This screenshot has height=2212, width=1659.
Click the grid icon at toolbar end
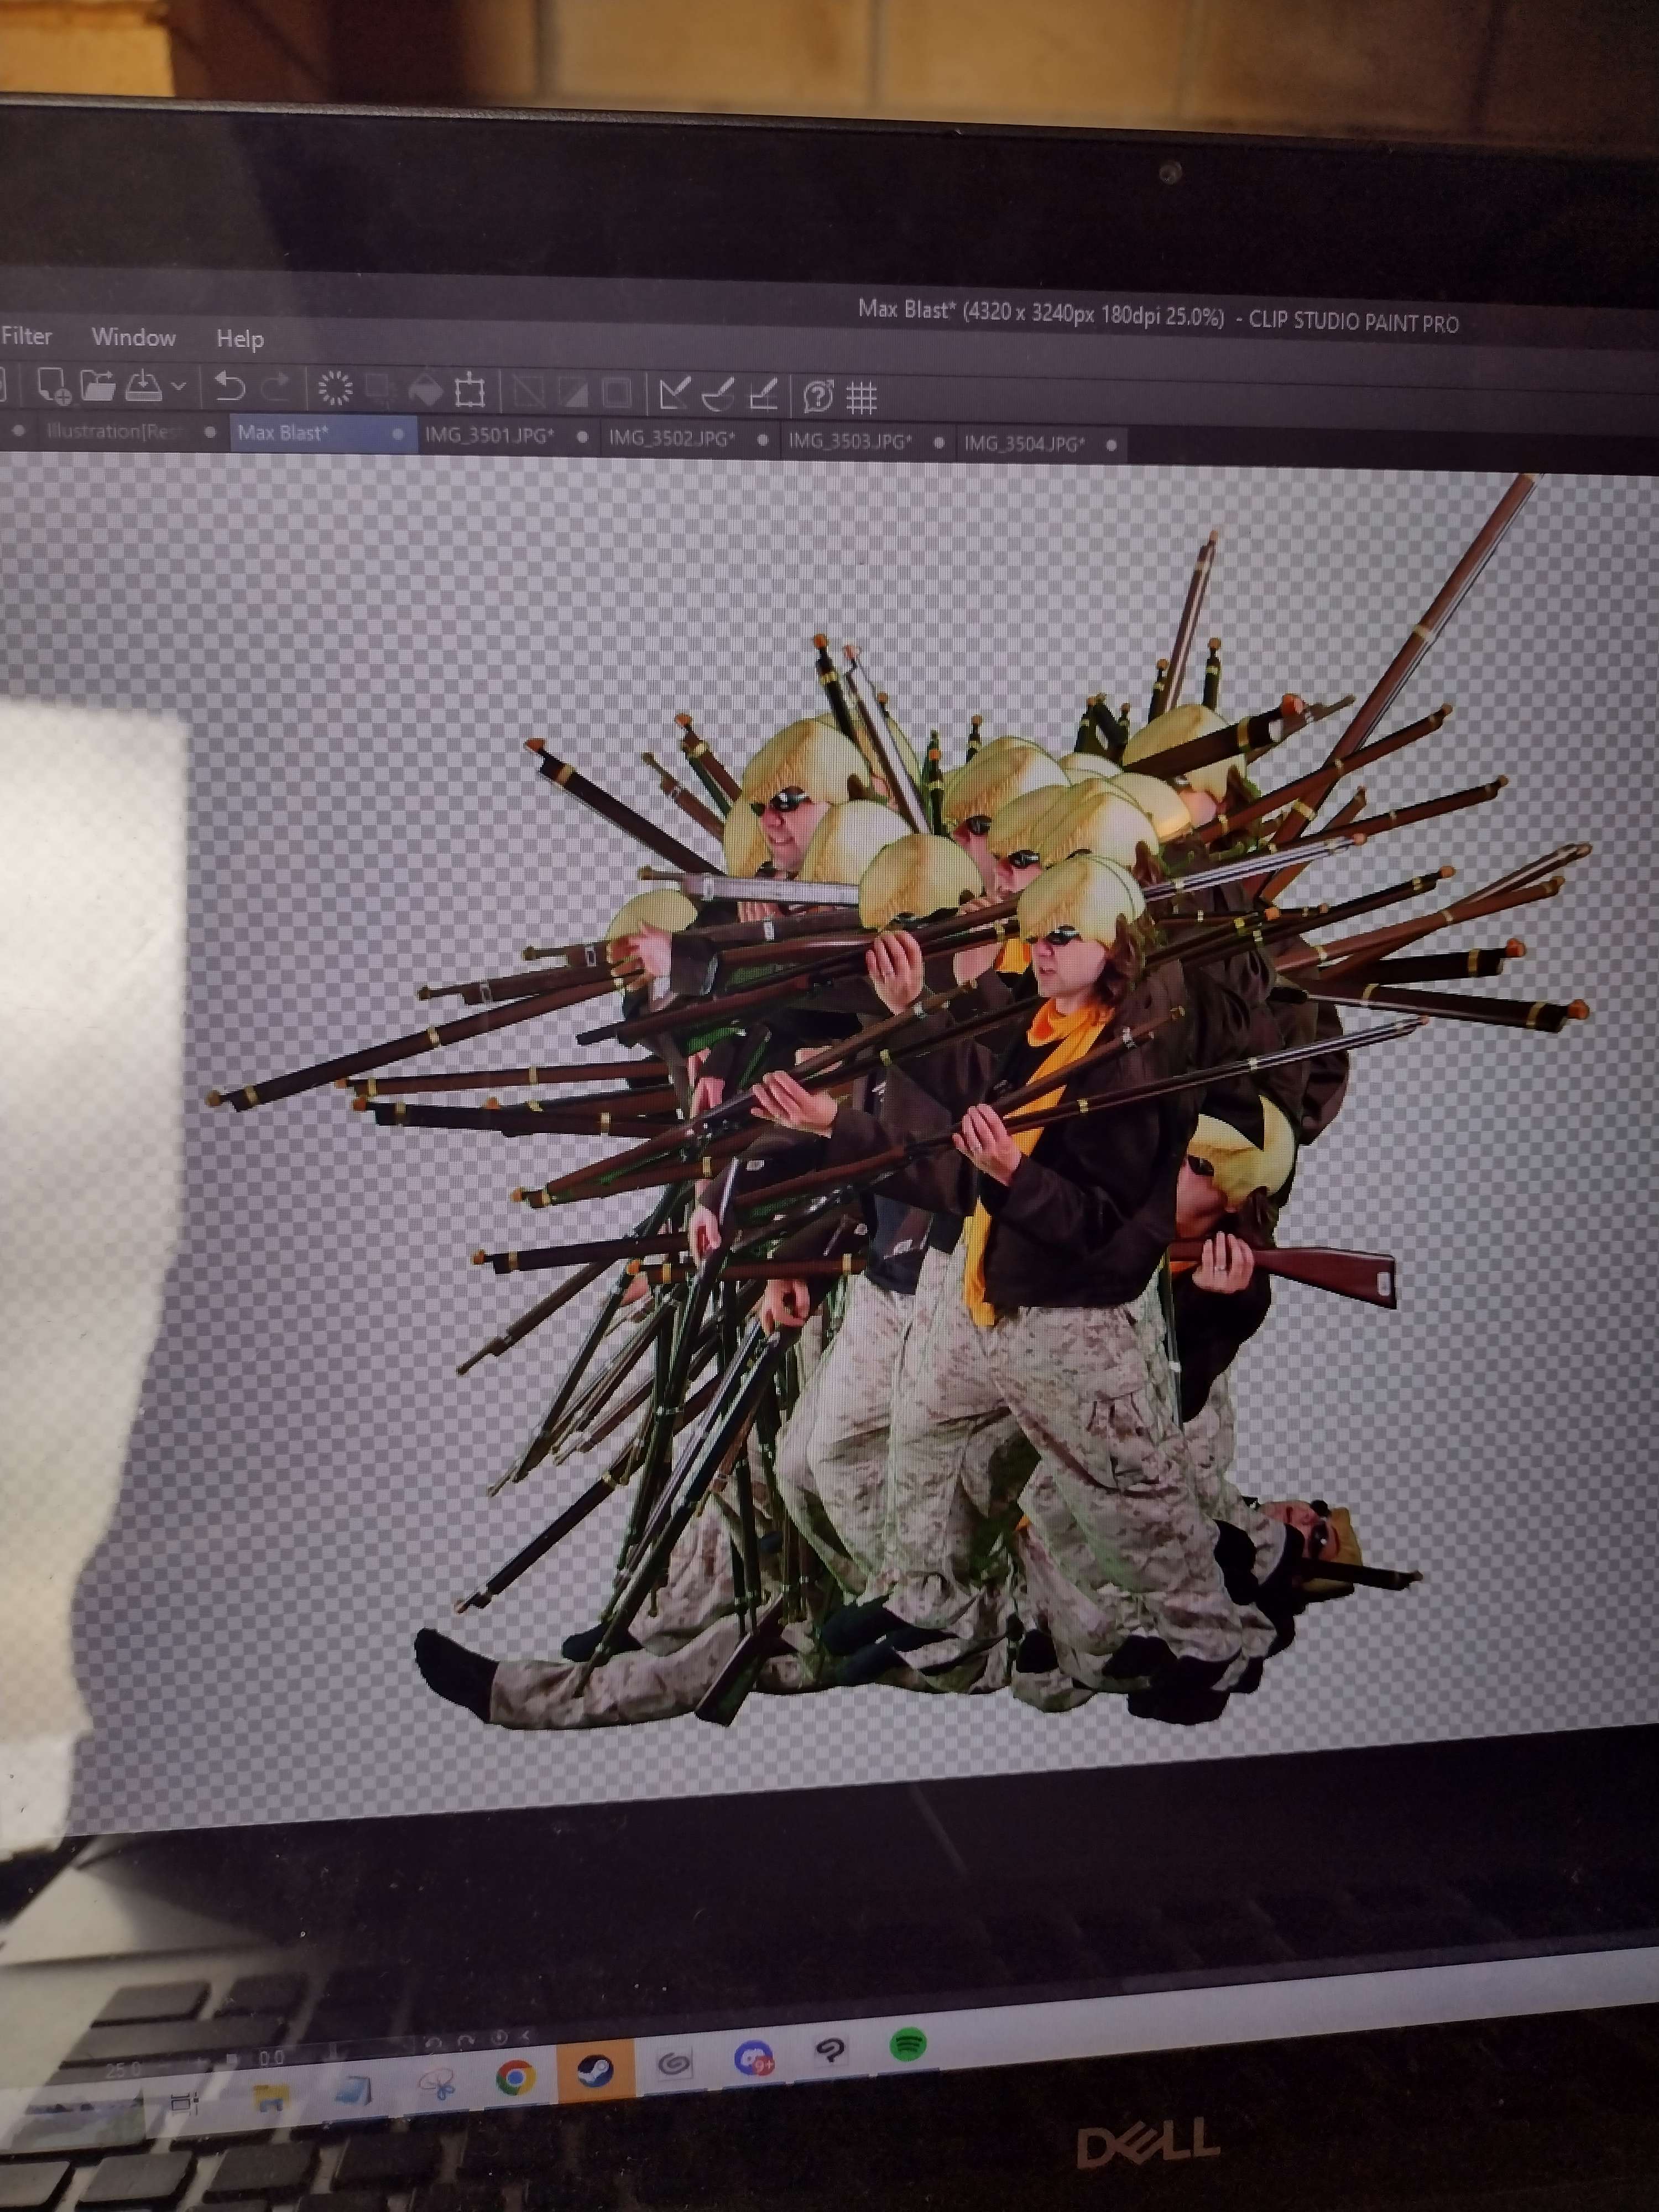[862, 398]
